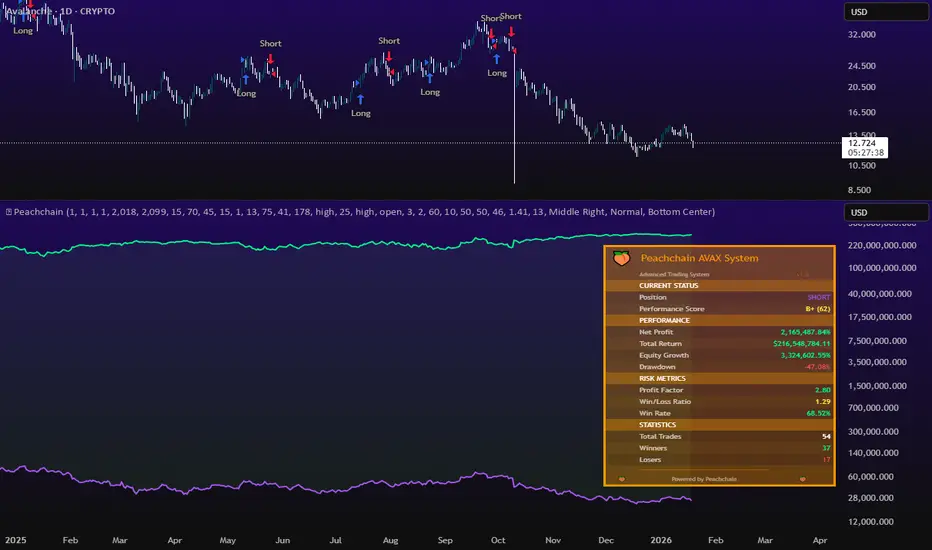Click the Winners count 37
The width and height of the screenshot is (932, 550).
[x=826, y=448]
